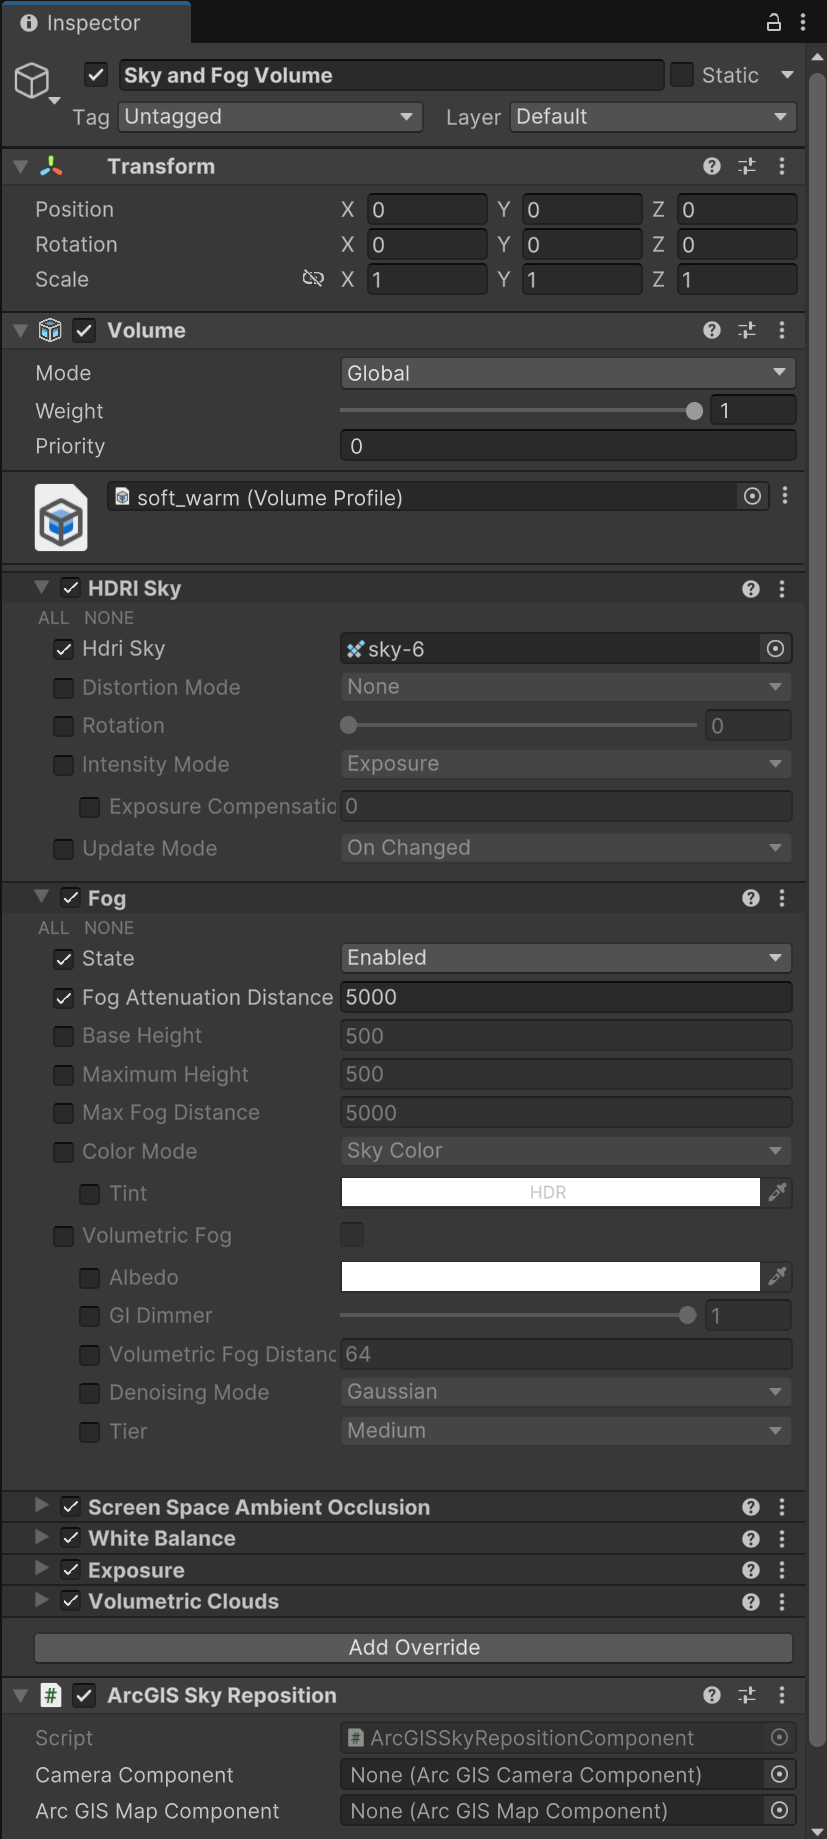Image resolution: width=827 pixels, height=1839 pixels.
Task: Enable the Volumetric Fog override checkbox
Action: tap(64, 1236)
